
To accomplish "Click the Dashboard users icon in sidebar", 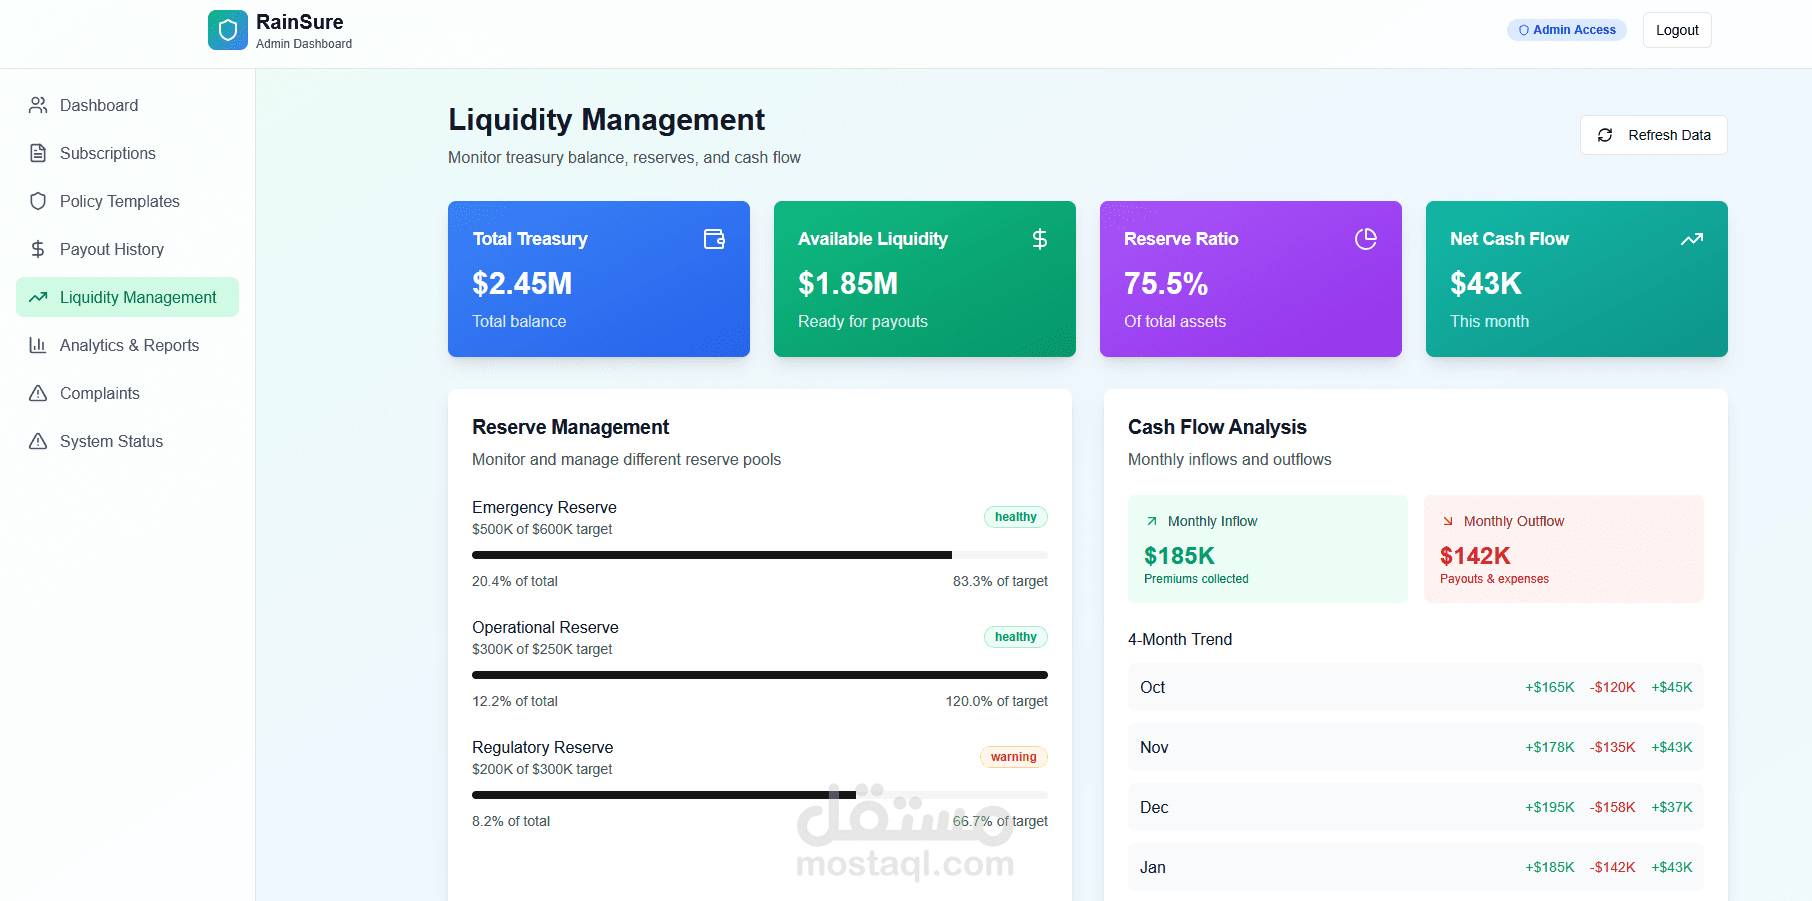I will (x=38, y=105).
